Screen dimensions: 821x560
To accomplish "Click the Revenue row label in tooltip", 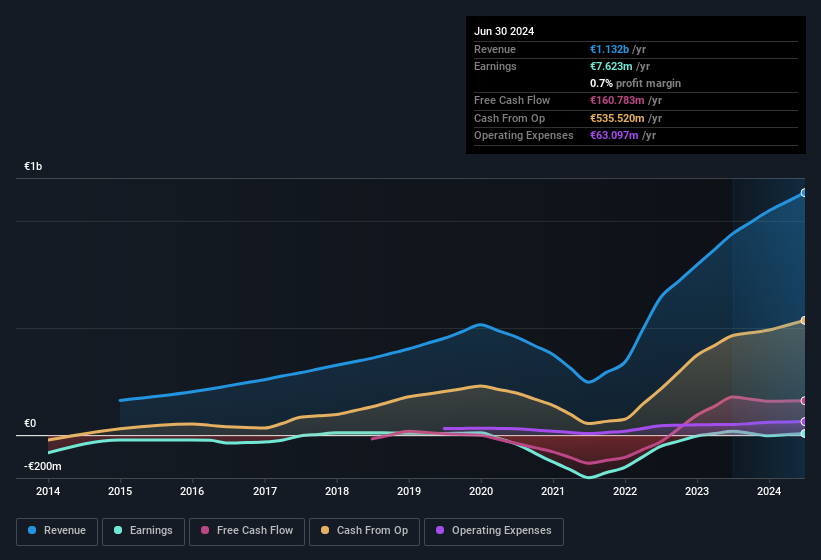I will click(x=495, y=49).
